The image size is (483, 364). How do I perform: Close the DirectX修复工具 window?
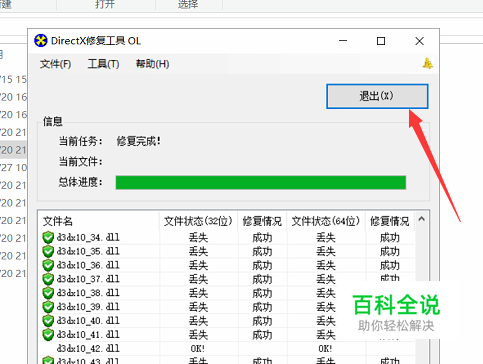pyautogui.click(x=419, y=41)
